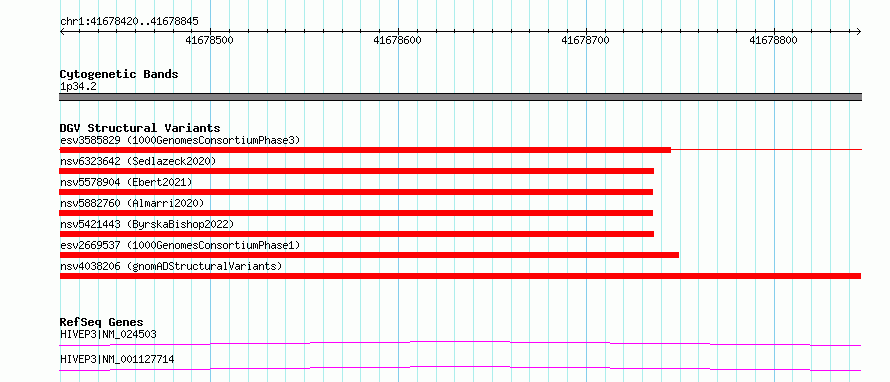This screenshot has width=890, height=382.
Task: Open variant nsv5882760 Almarri2020 label
Action: click(132, 203)
